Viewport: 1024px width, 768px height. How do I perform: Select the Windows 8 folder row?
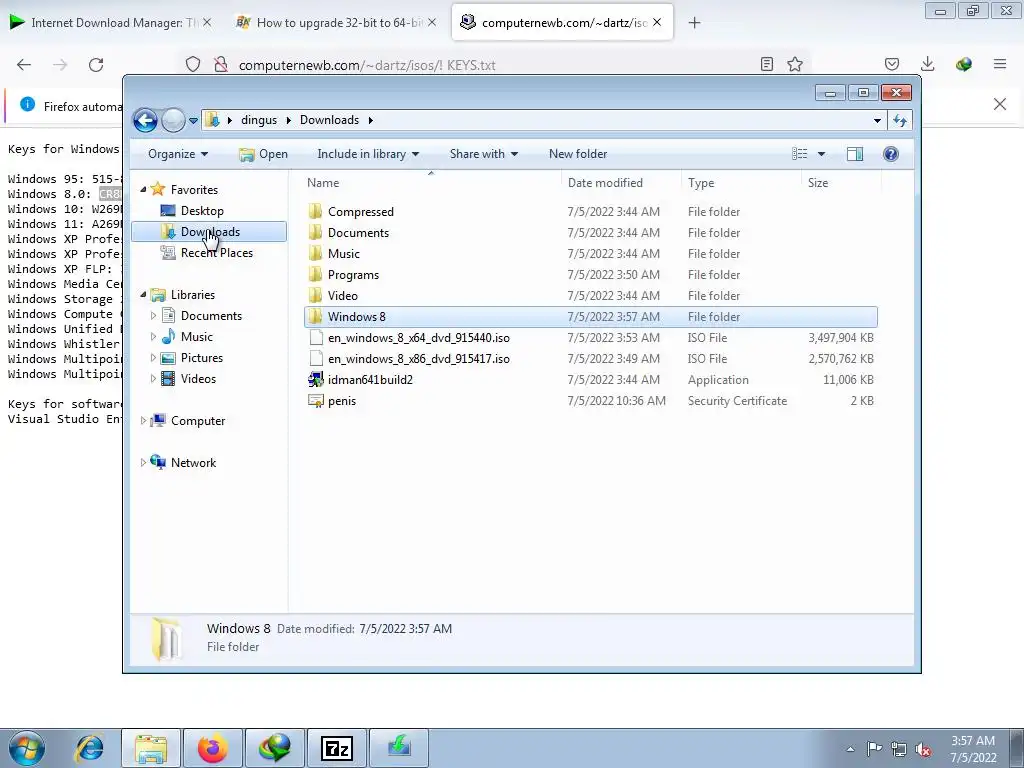[591, 317]
